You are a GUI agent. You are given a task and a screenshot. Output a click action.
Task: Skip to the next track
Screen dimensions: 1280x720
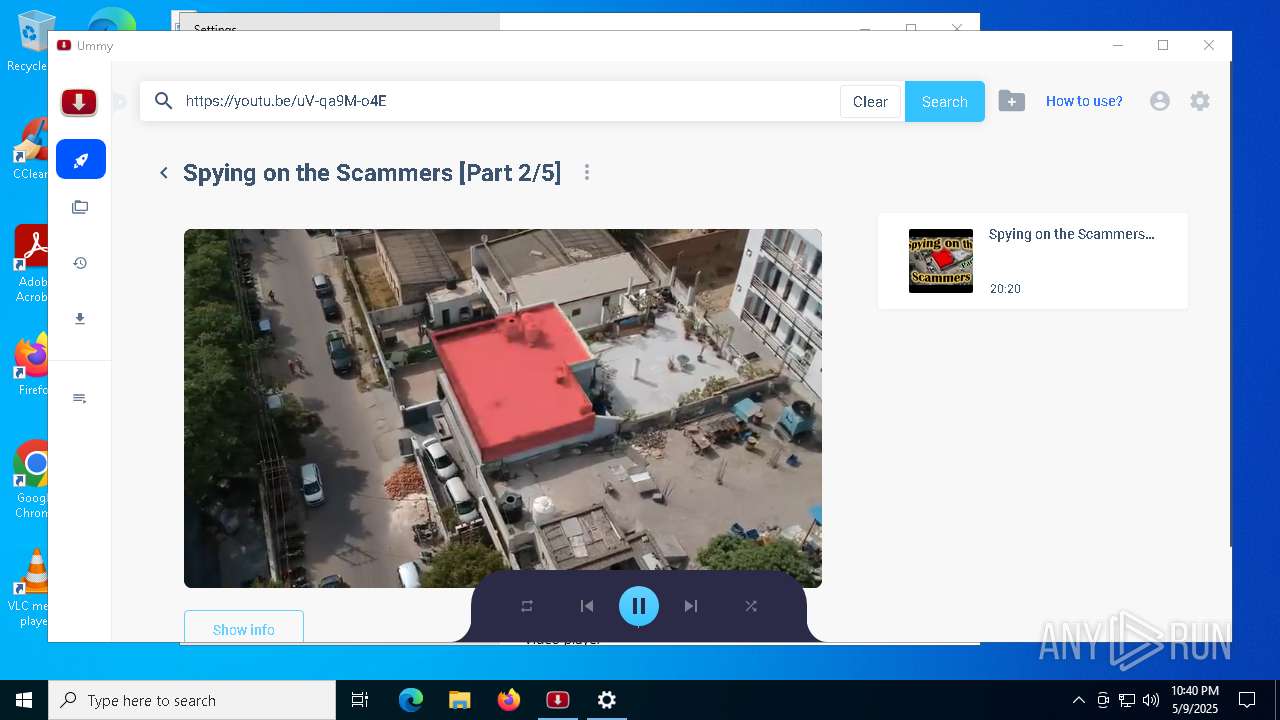click(691, 606)
